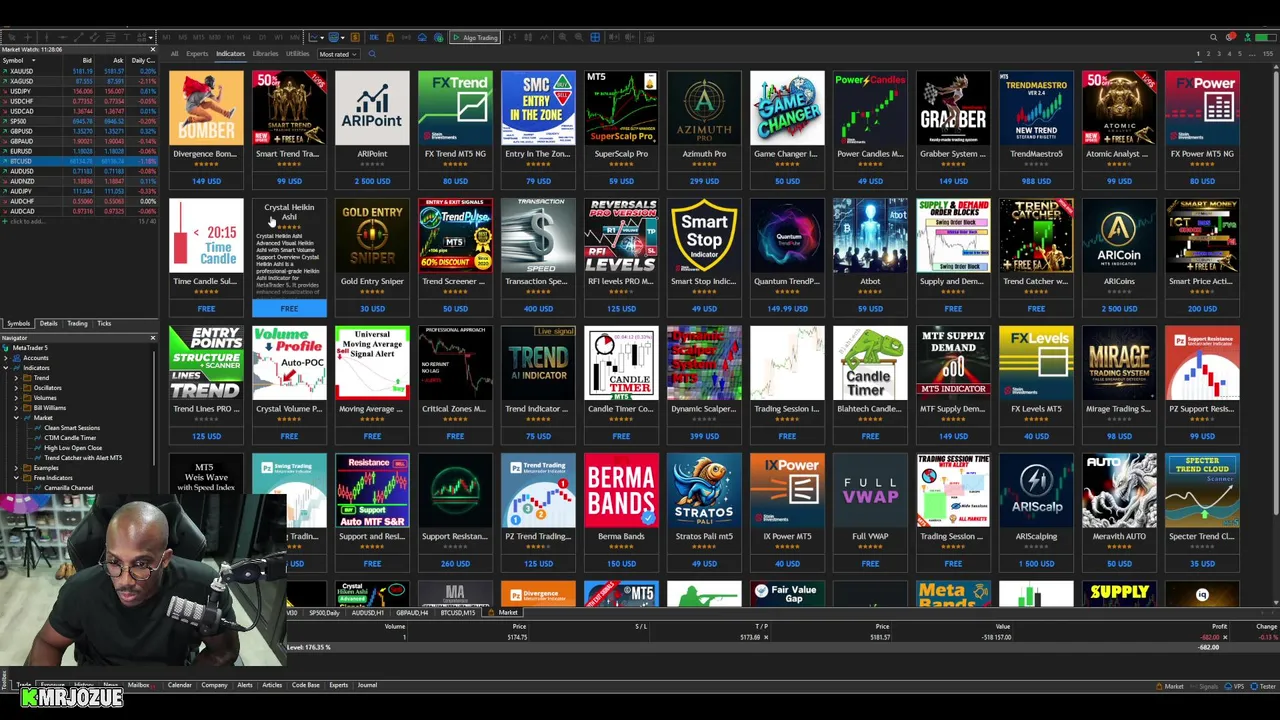Select High Low Open Close indicator
The height and width of the screenshot is (720, 1280).
click(73, 448)
